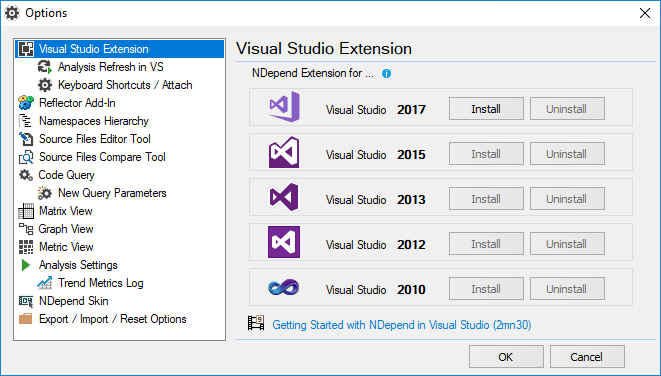Click the film strip video icon

pos(256,323)
